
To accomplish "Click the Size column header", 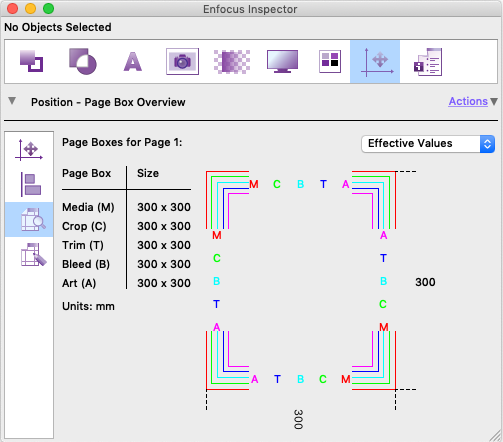I will (148, 173).
